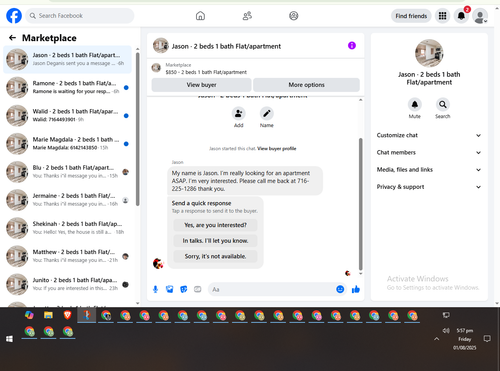Open Copilot from the taskbar
This screenshot has width=500, height=371.
coord(29,315)
